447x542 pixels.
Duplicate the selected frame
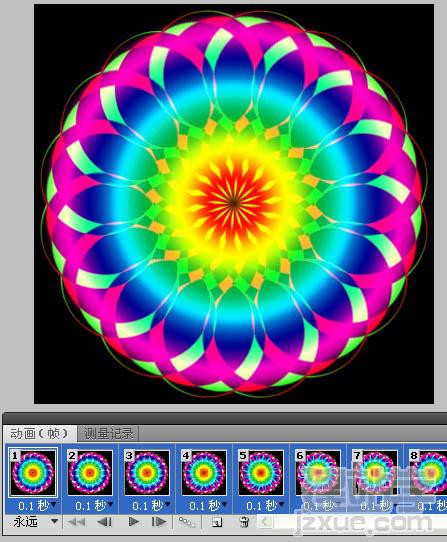coord(217,522)
